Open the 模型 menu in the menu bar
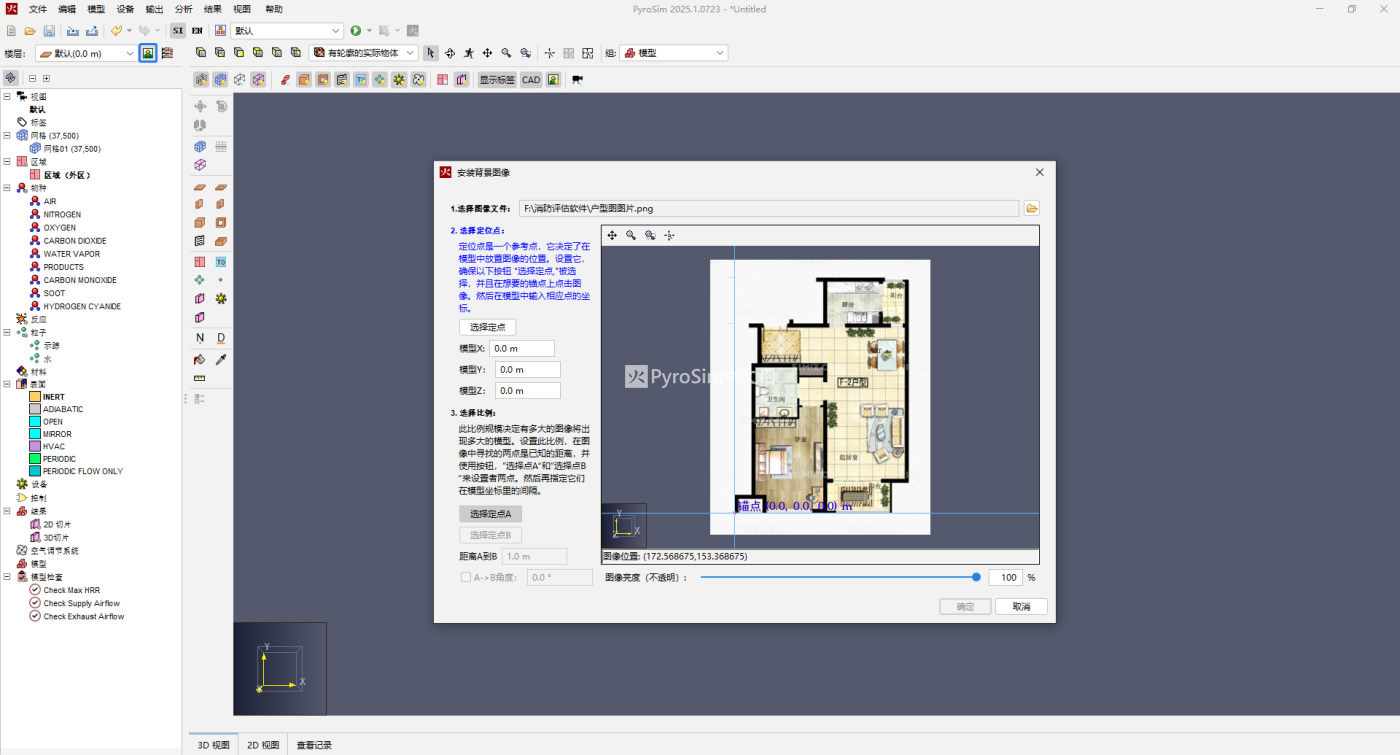Screen dimensions: 1400x755 coord(95,9)
